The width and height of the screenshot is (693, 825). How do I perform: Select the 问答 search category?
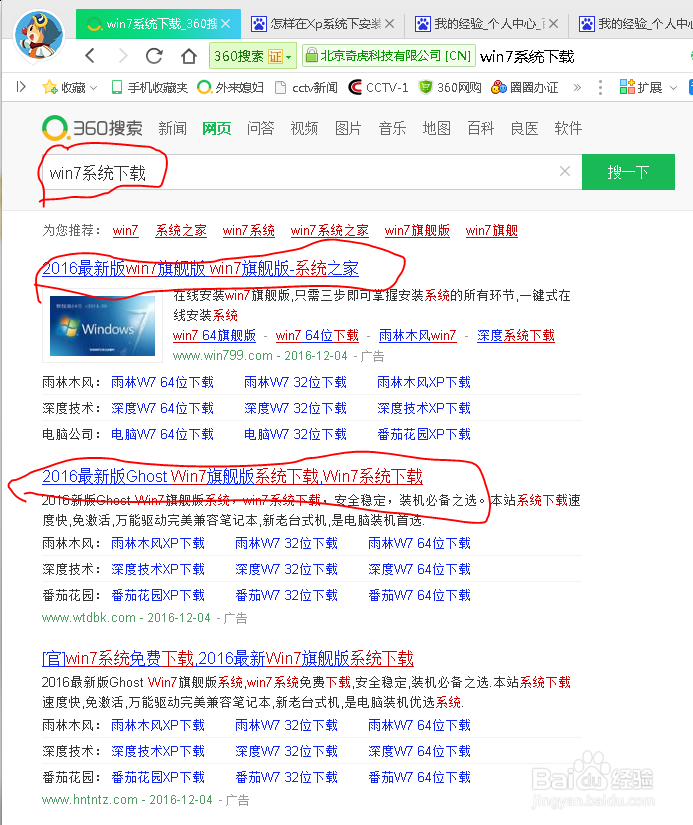click(260, 128)
